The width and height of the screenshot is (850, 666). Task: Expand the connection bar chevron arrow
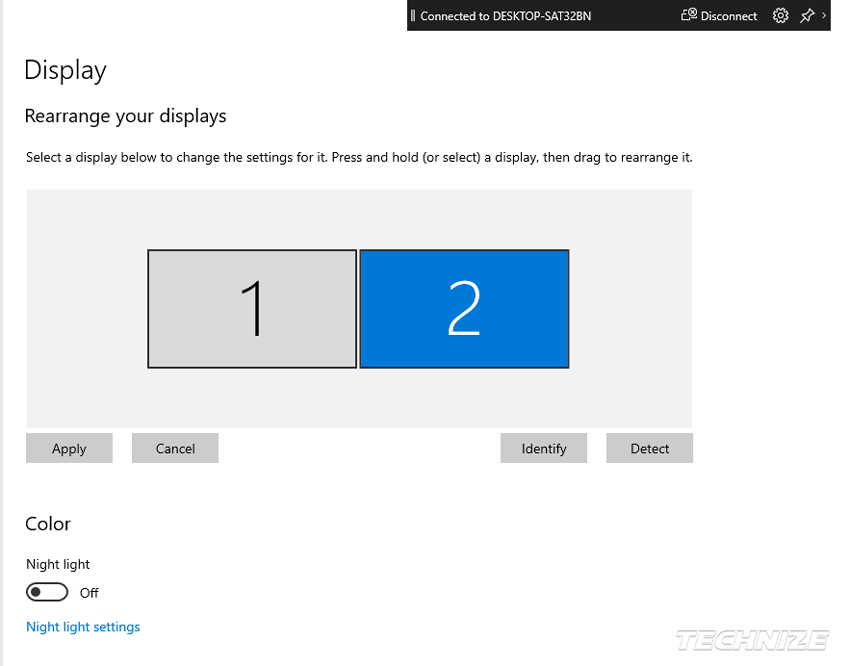(824, 16)
